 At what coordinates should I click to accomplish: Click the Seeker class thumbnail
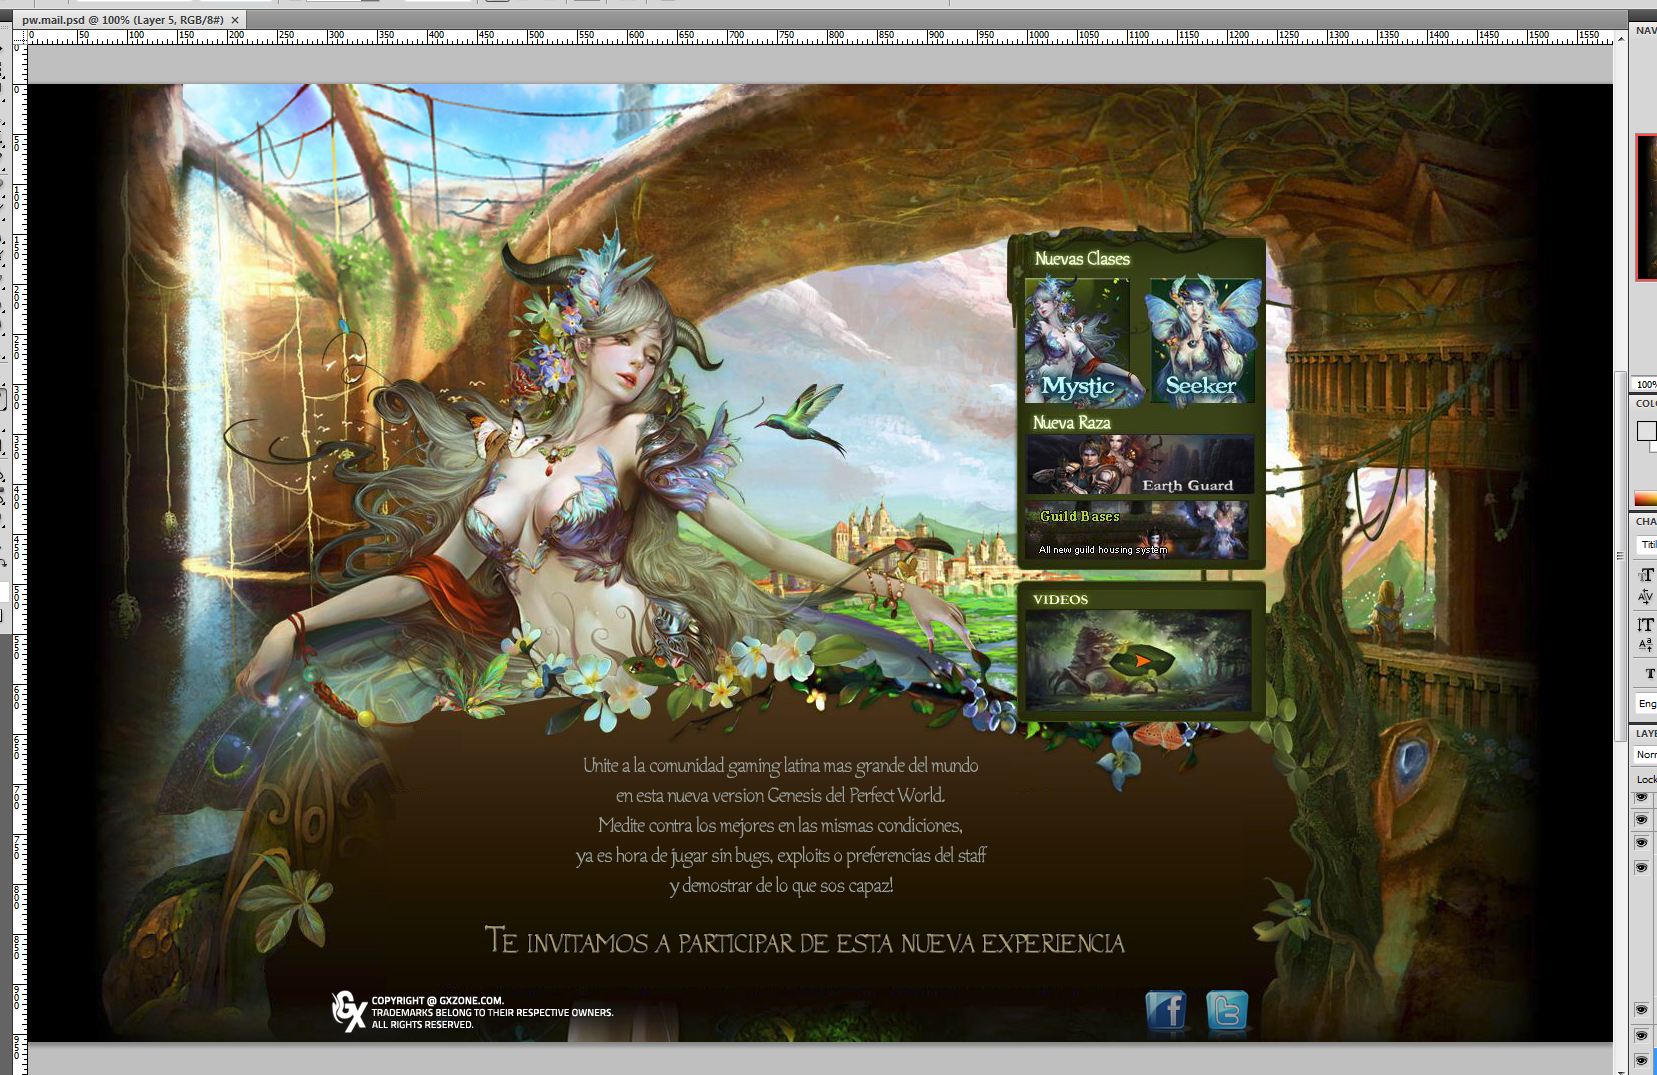coord(1202,341)
